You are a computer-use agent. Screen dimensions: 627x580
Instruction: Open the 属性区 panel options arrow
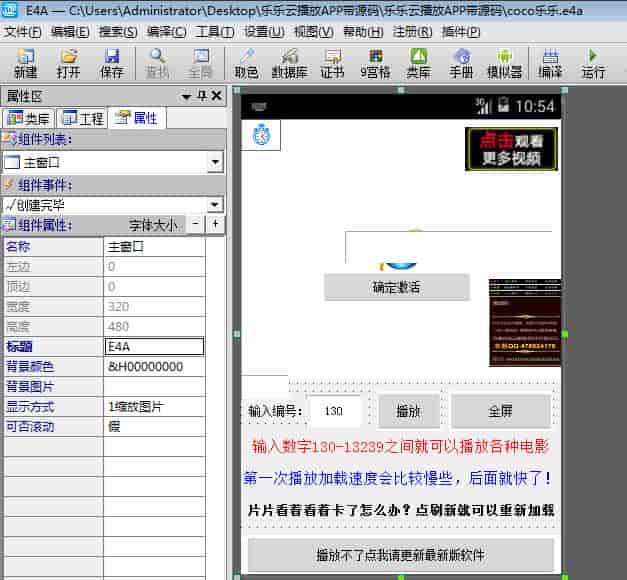click(x=186, y=96)
